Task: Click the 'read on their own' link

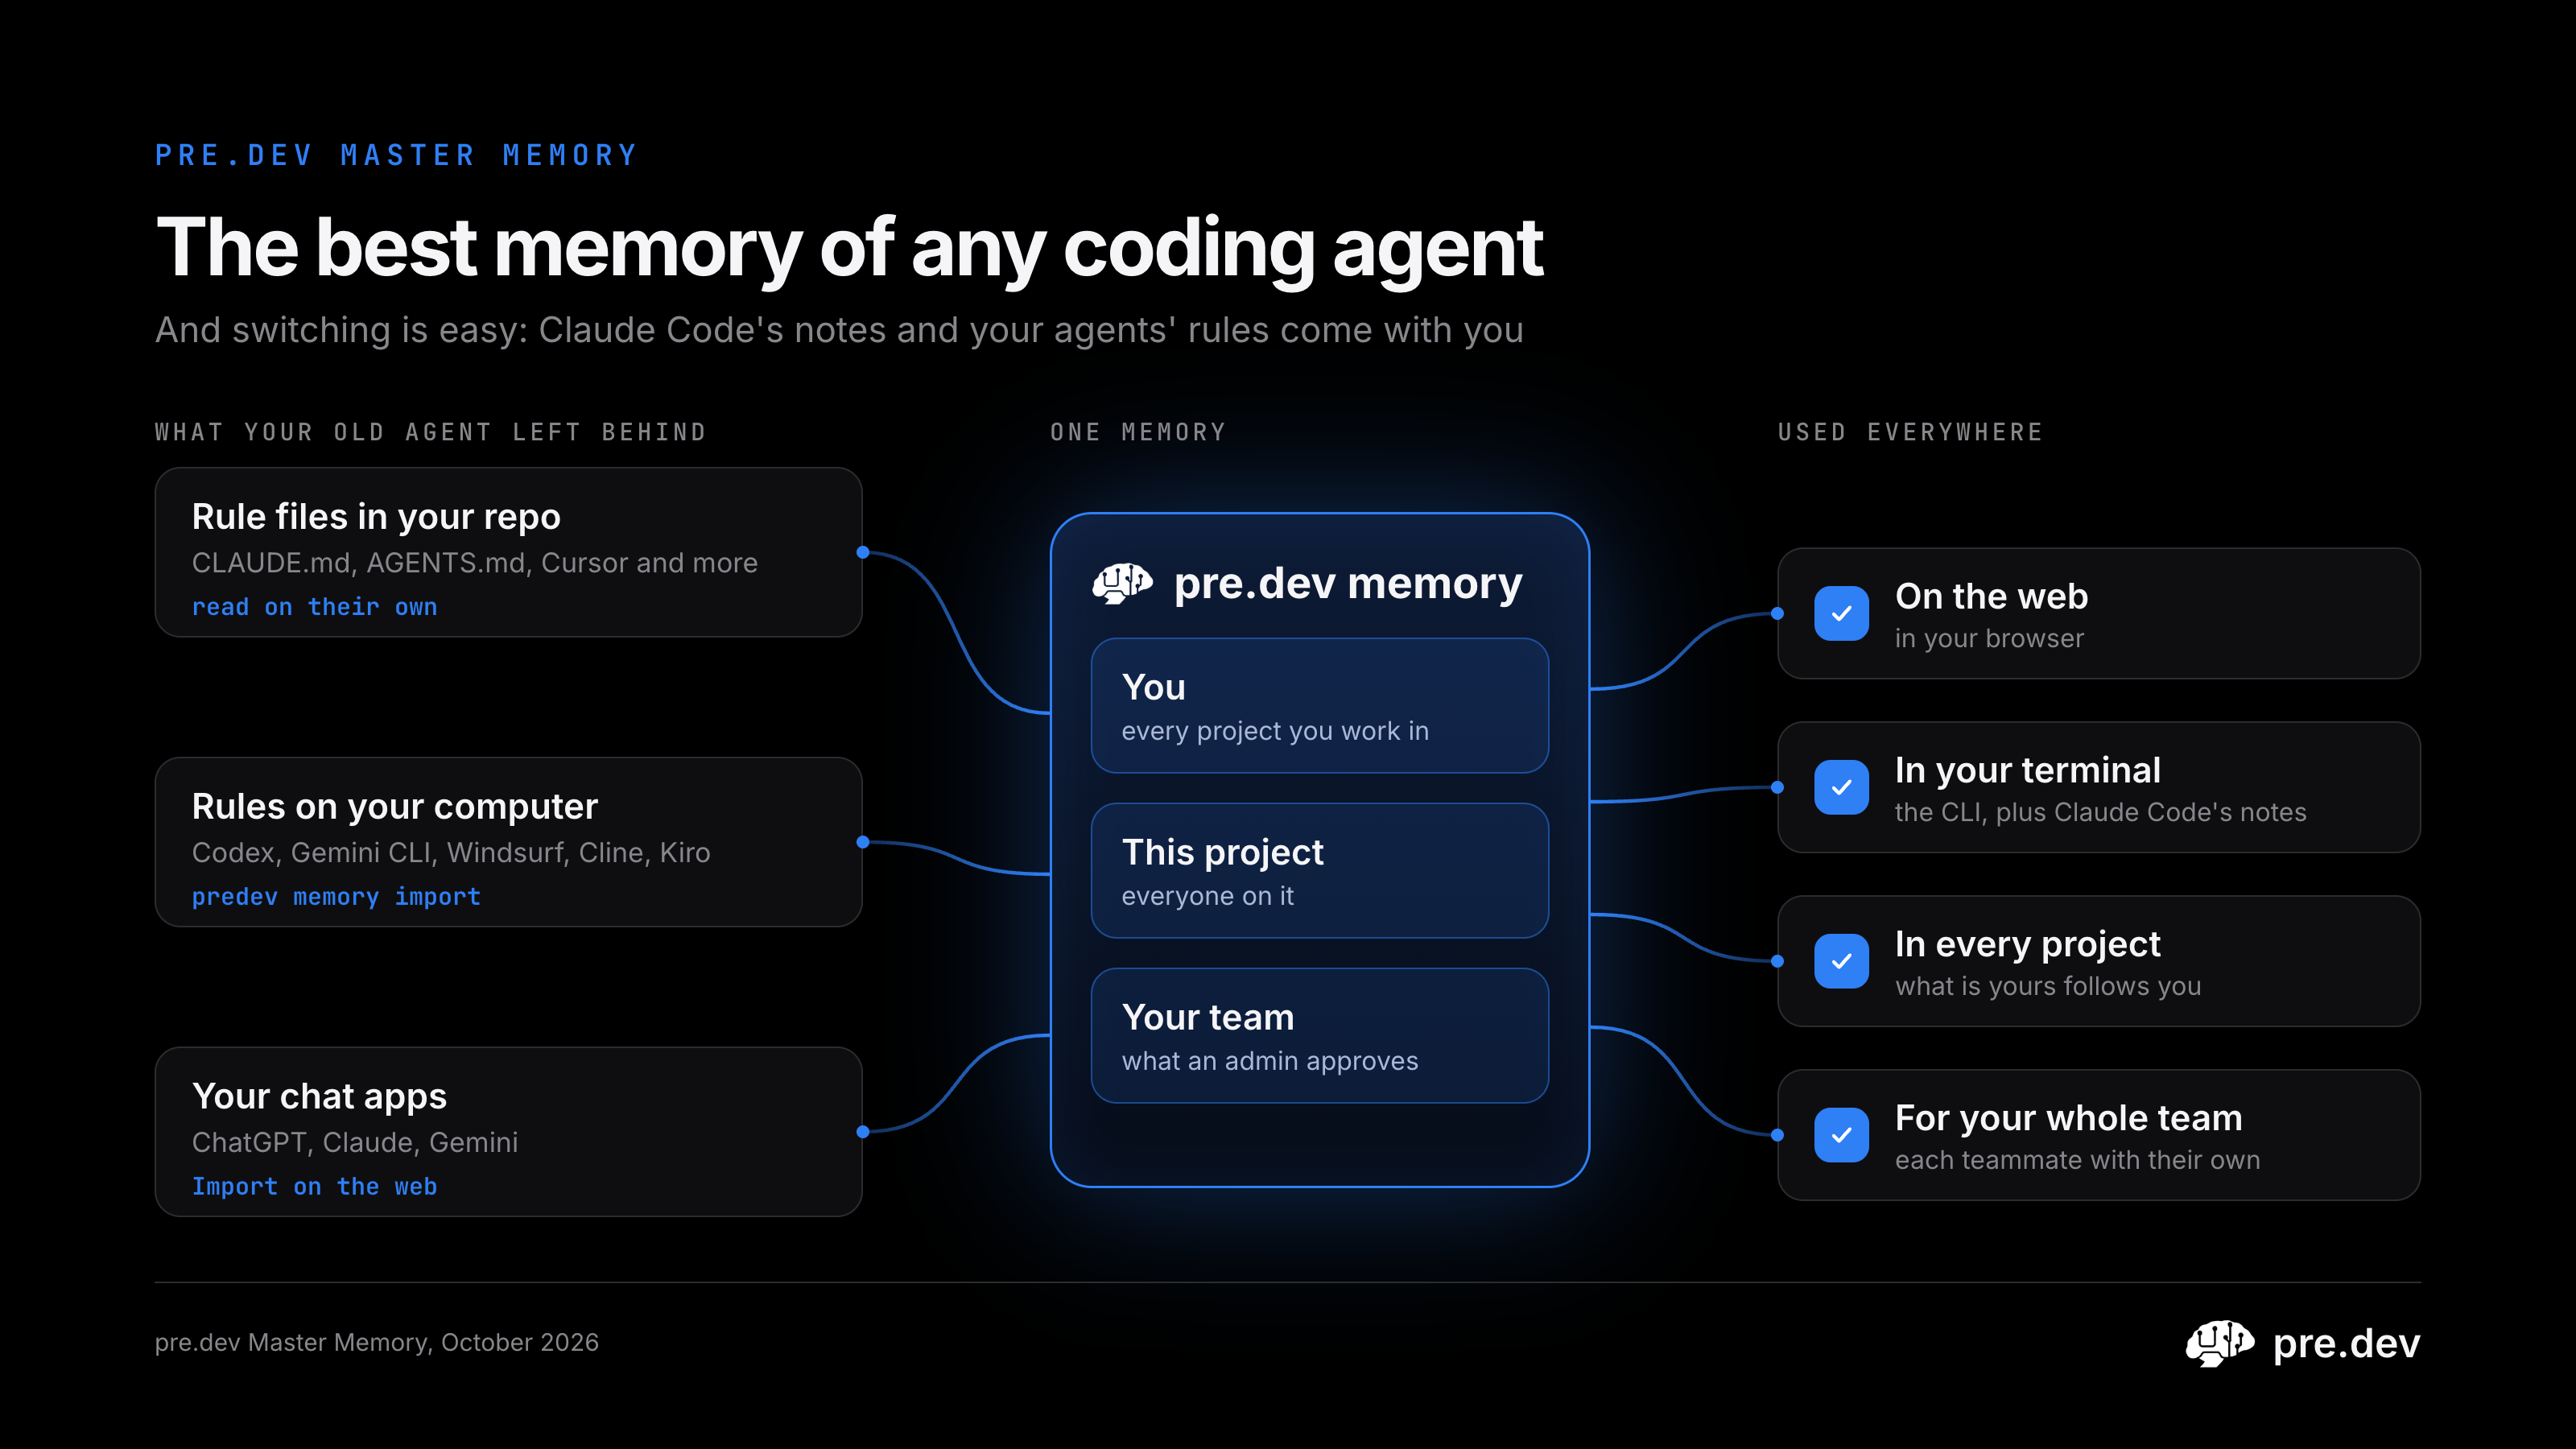Action: click(314, 607)
